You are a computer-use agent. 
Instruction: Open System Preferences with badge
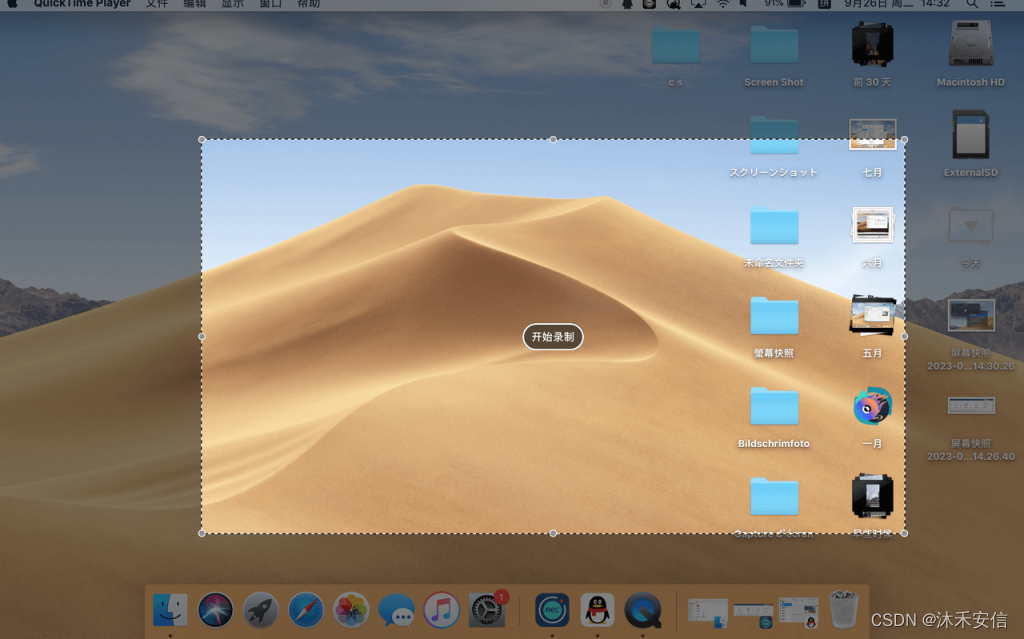tap(487, 610)
